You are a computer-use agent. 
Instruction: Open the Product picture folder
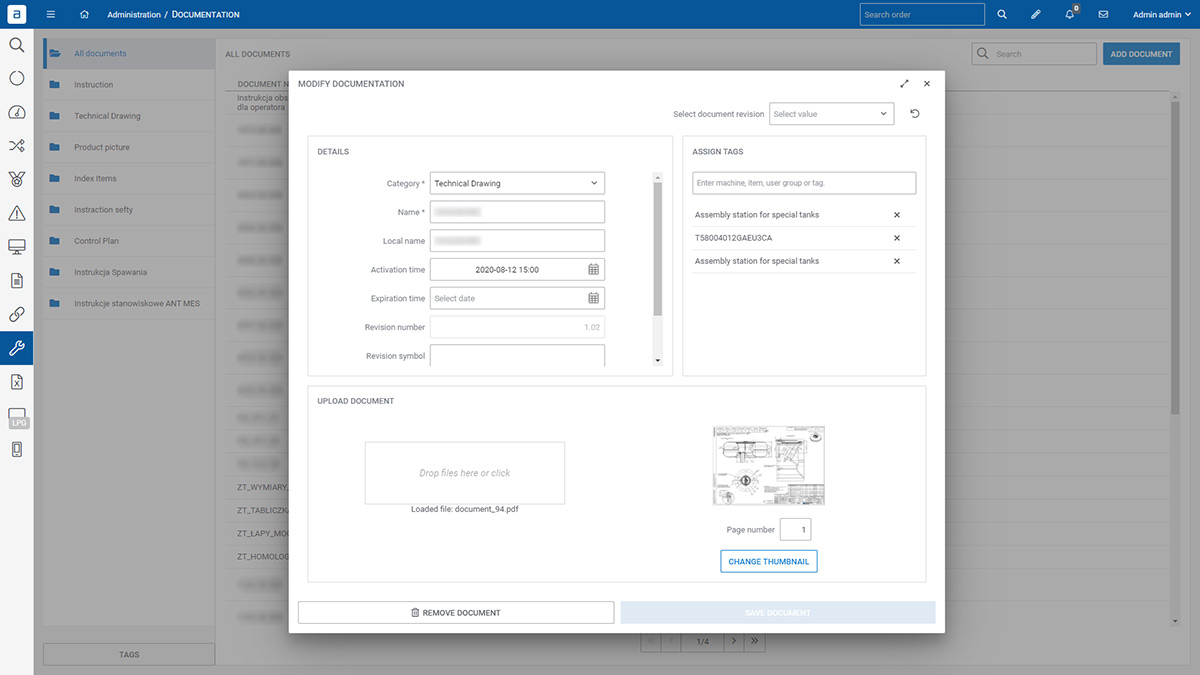click(x=129, y=147)
